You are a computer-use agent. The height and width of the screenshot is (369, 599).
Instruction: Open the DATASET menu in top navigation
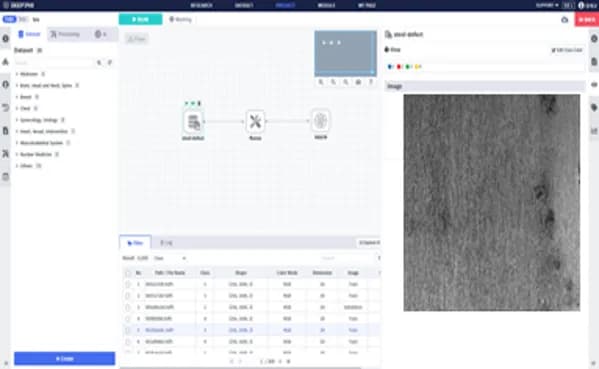pyautogui.click(x=244, y=5)
